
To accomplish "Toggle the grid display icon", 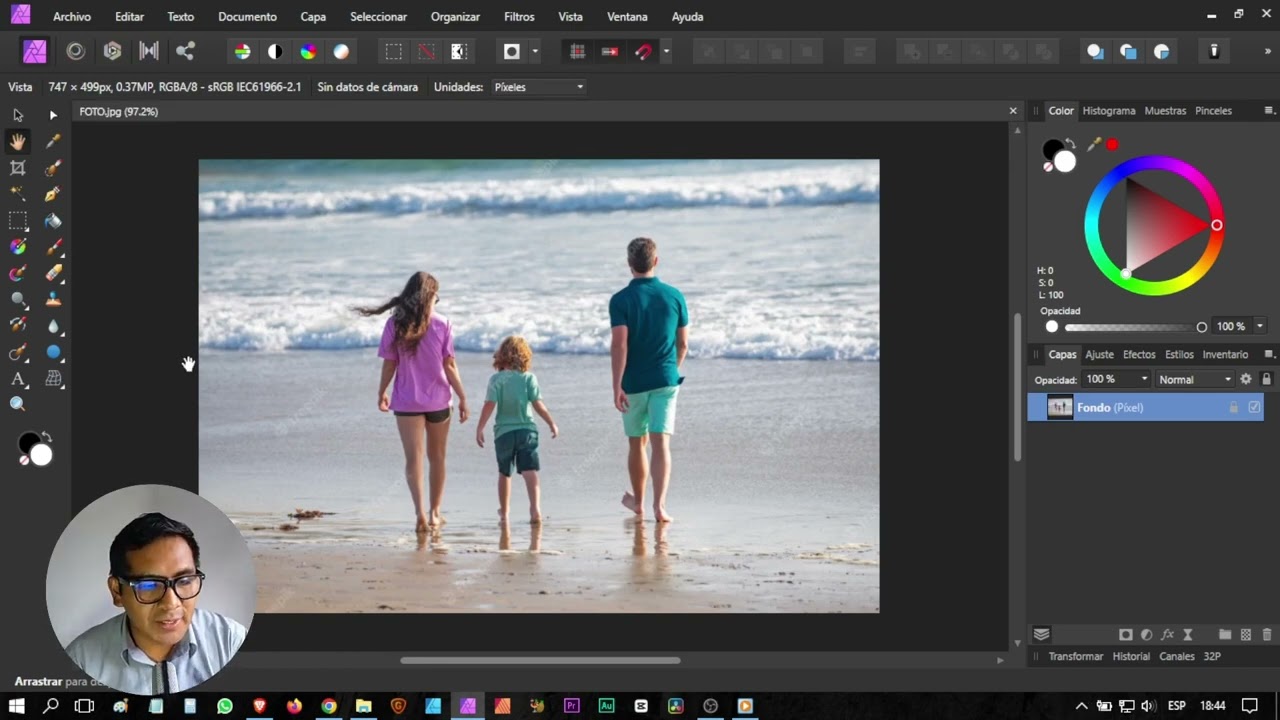I will [577, 52].
